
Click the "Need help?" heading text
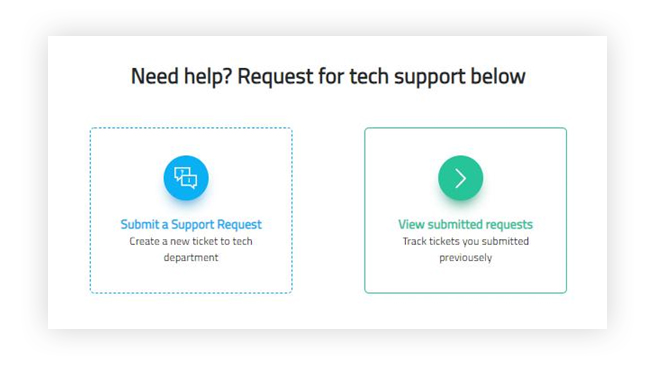point(181,76)
